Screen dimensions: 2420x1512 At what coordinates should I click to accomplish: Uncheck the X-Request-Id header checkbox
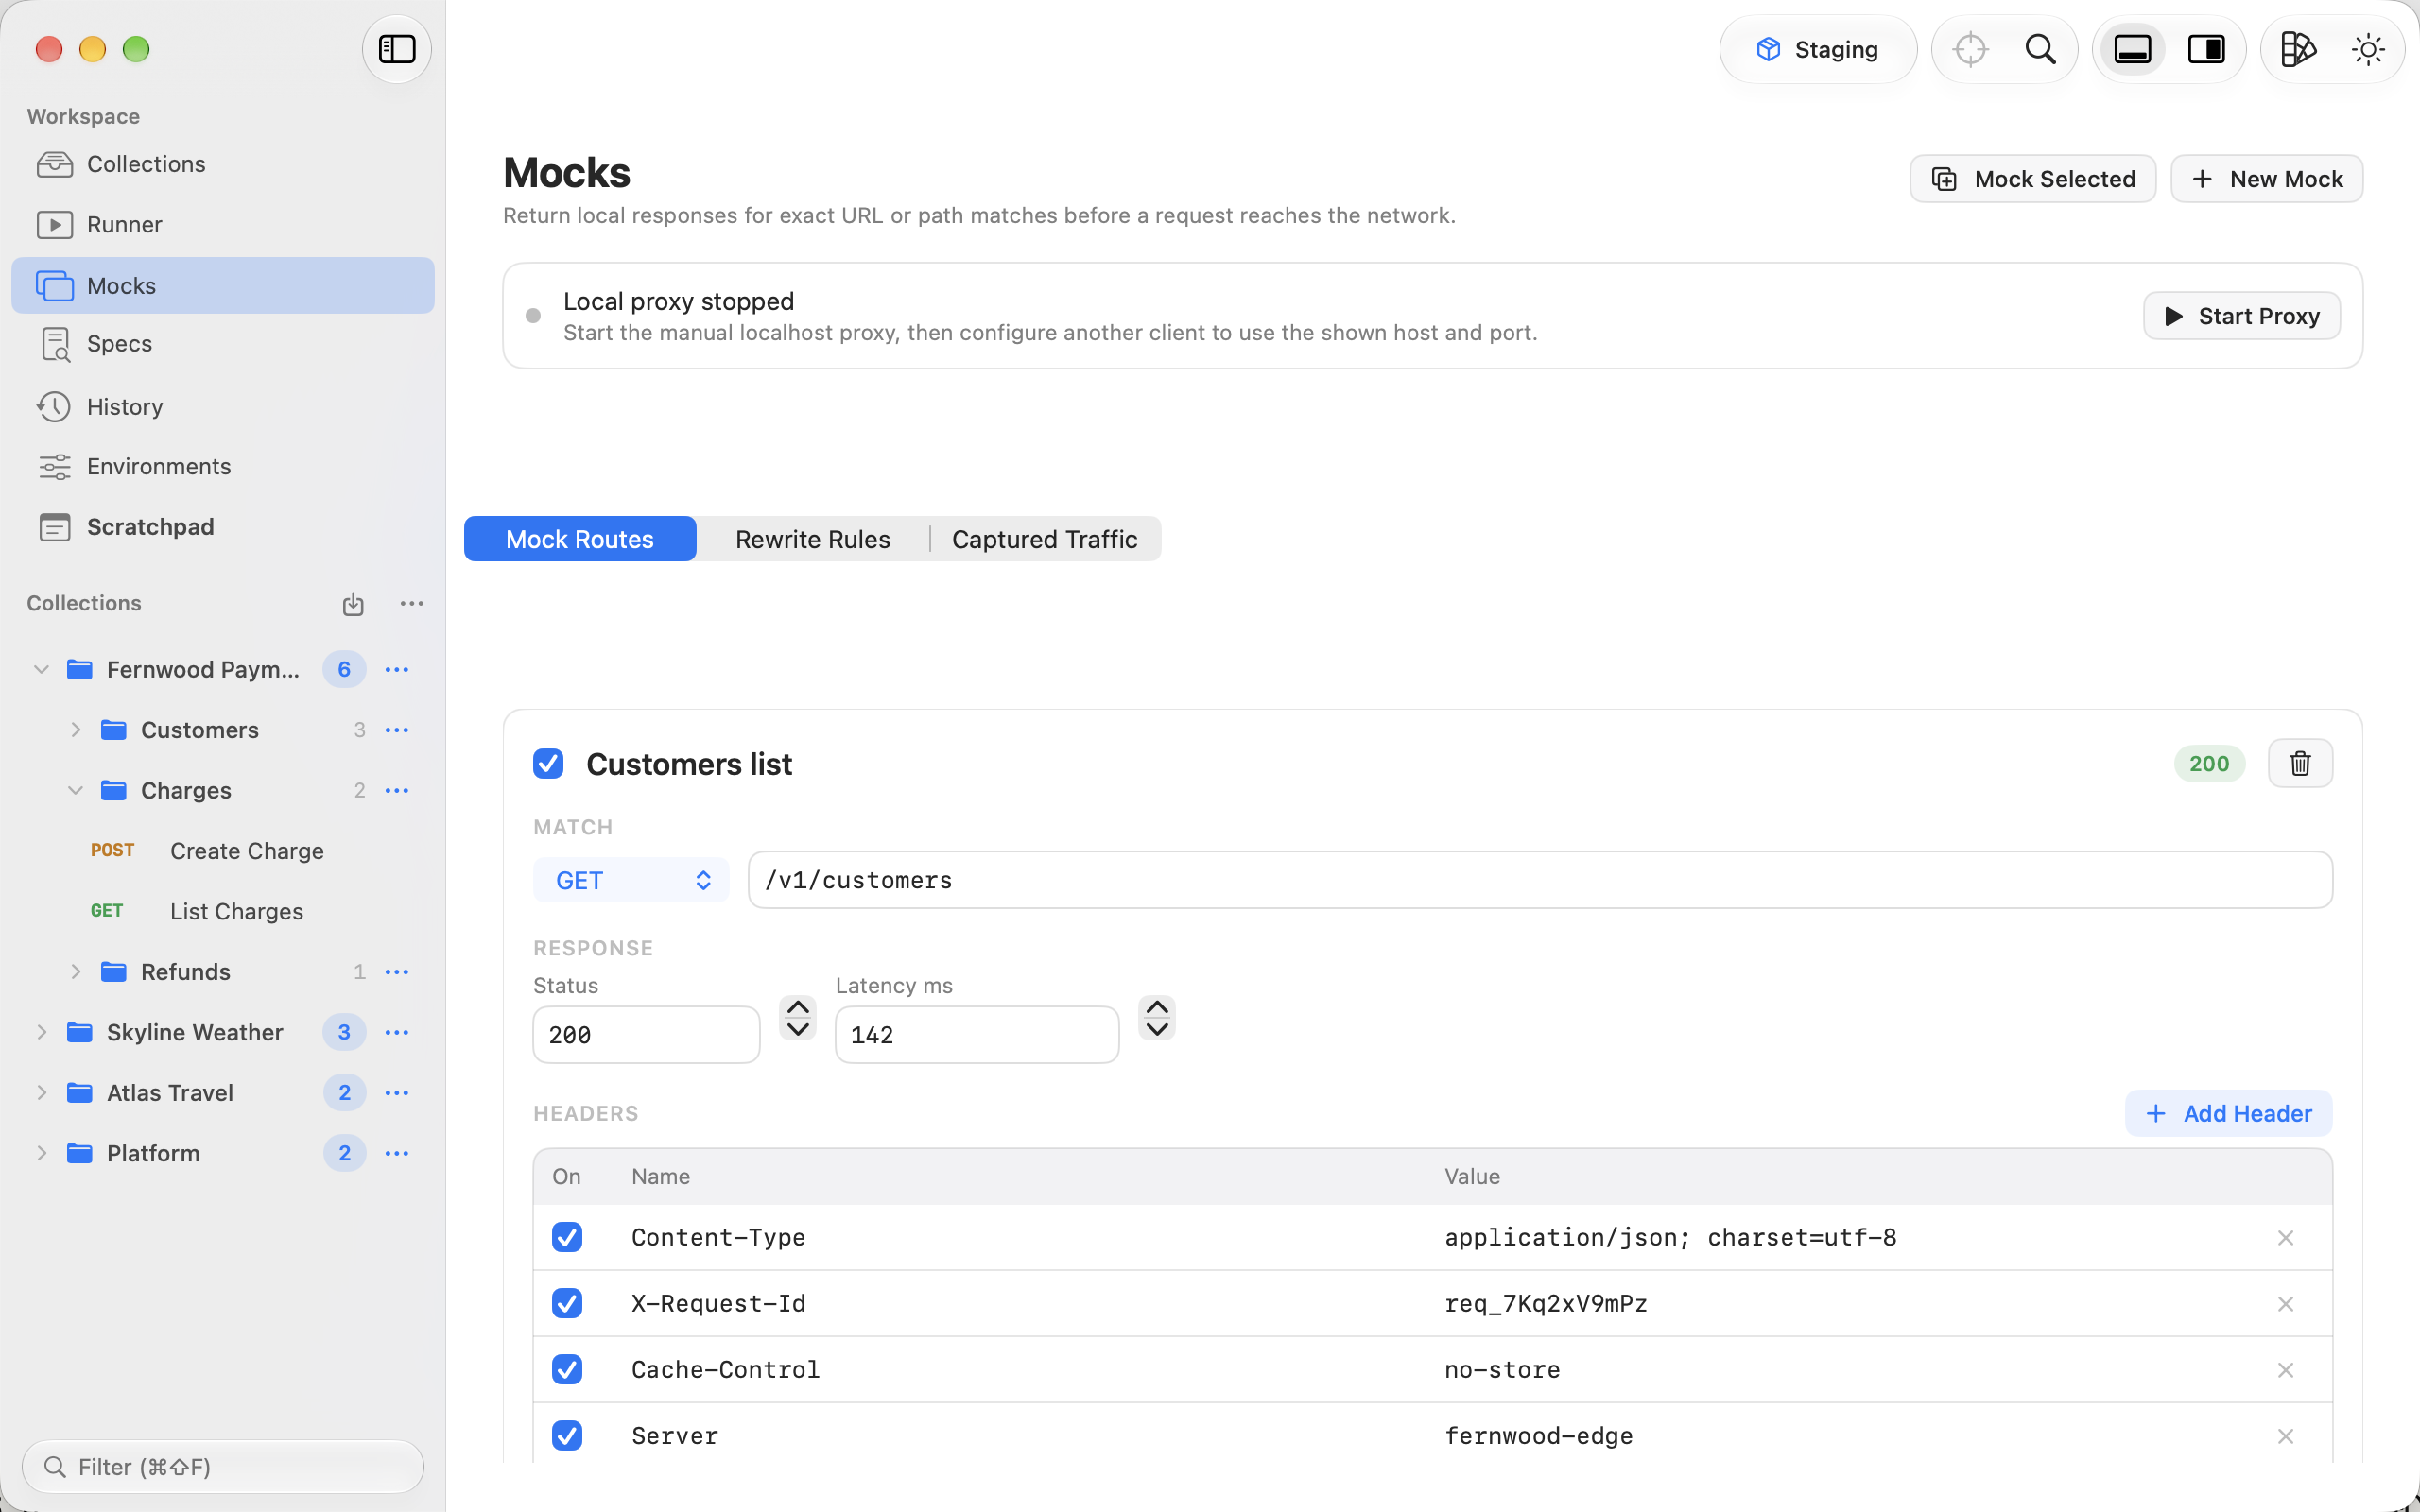click(567, 1303)
